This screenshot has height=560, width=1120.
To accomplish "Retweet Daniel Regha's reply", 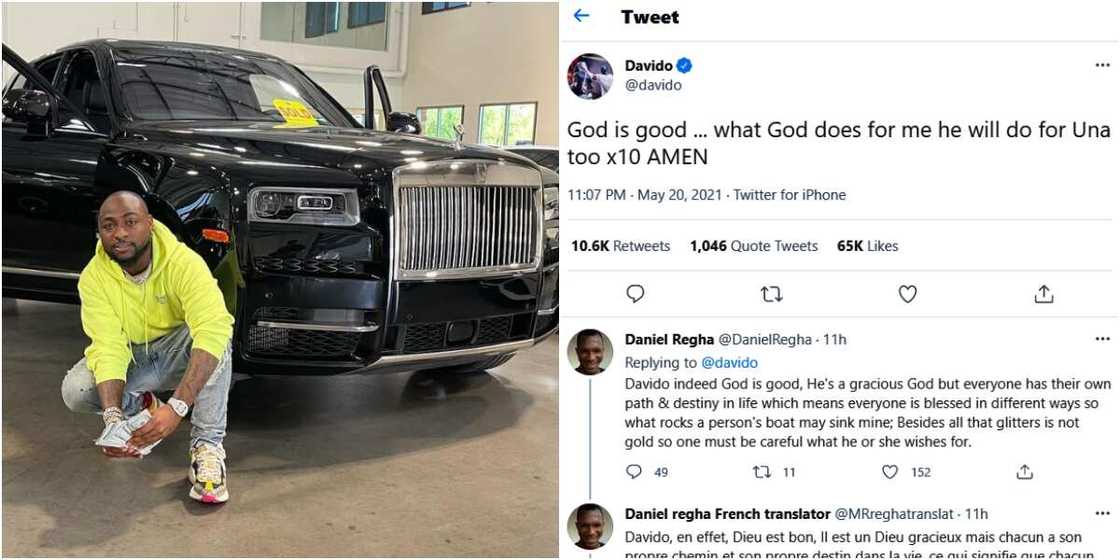I will coord(761,472).
